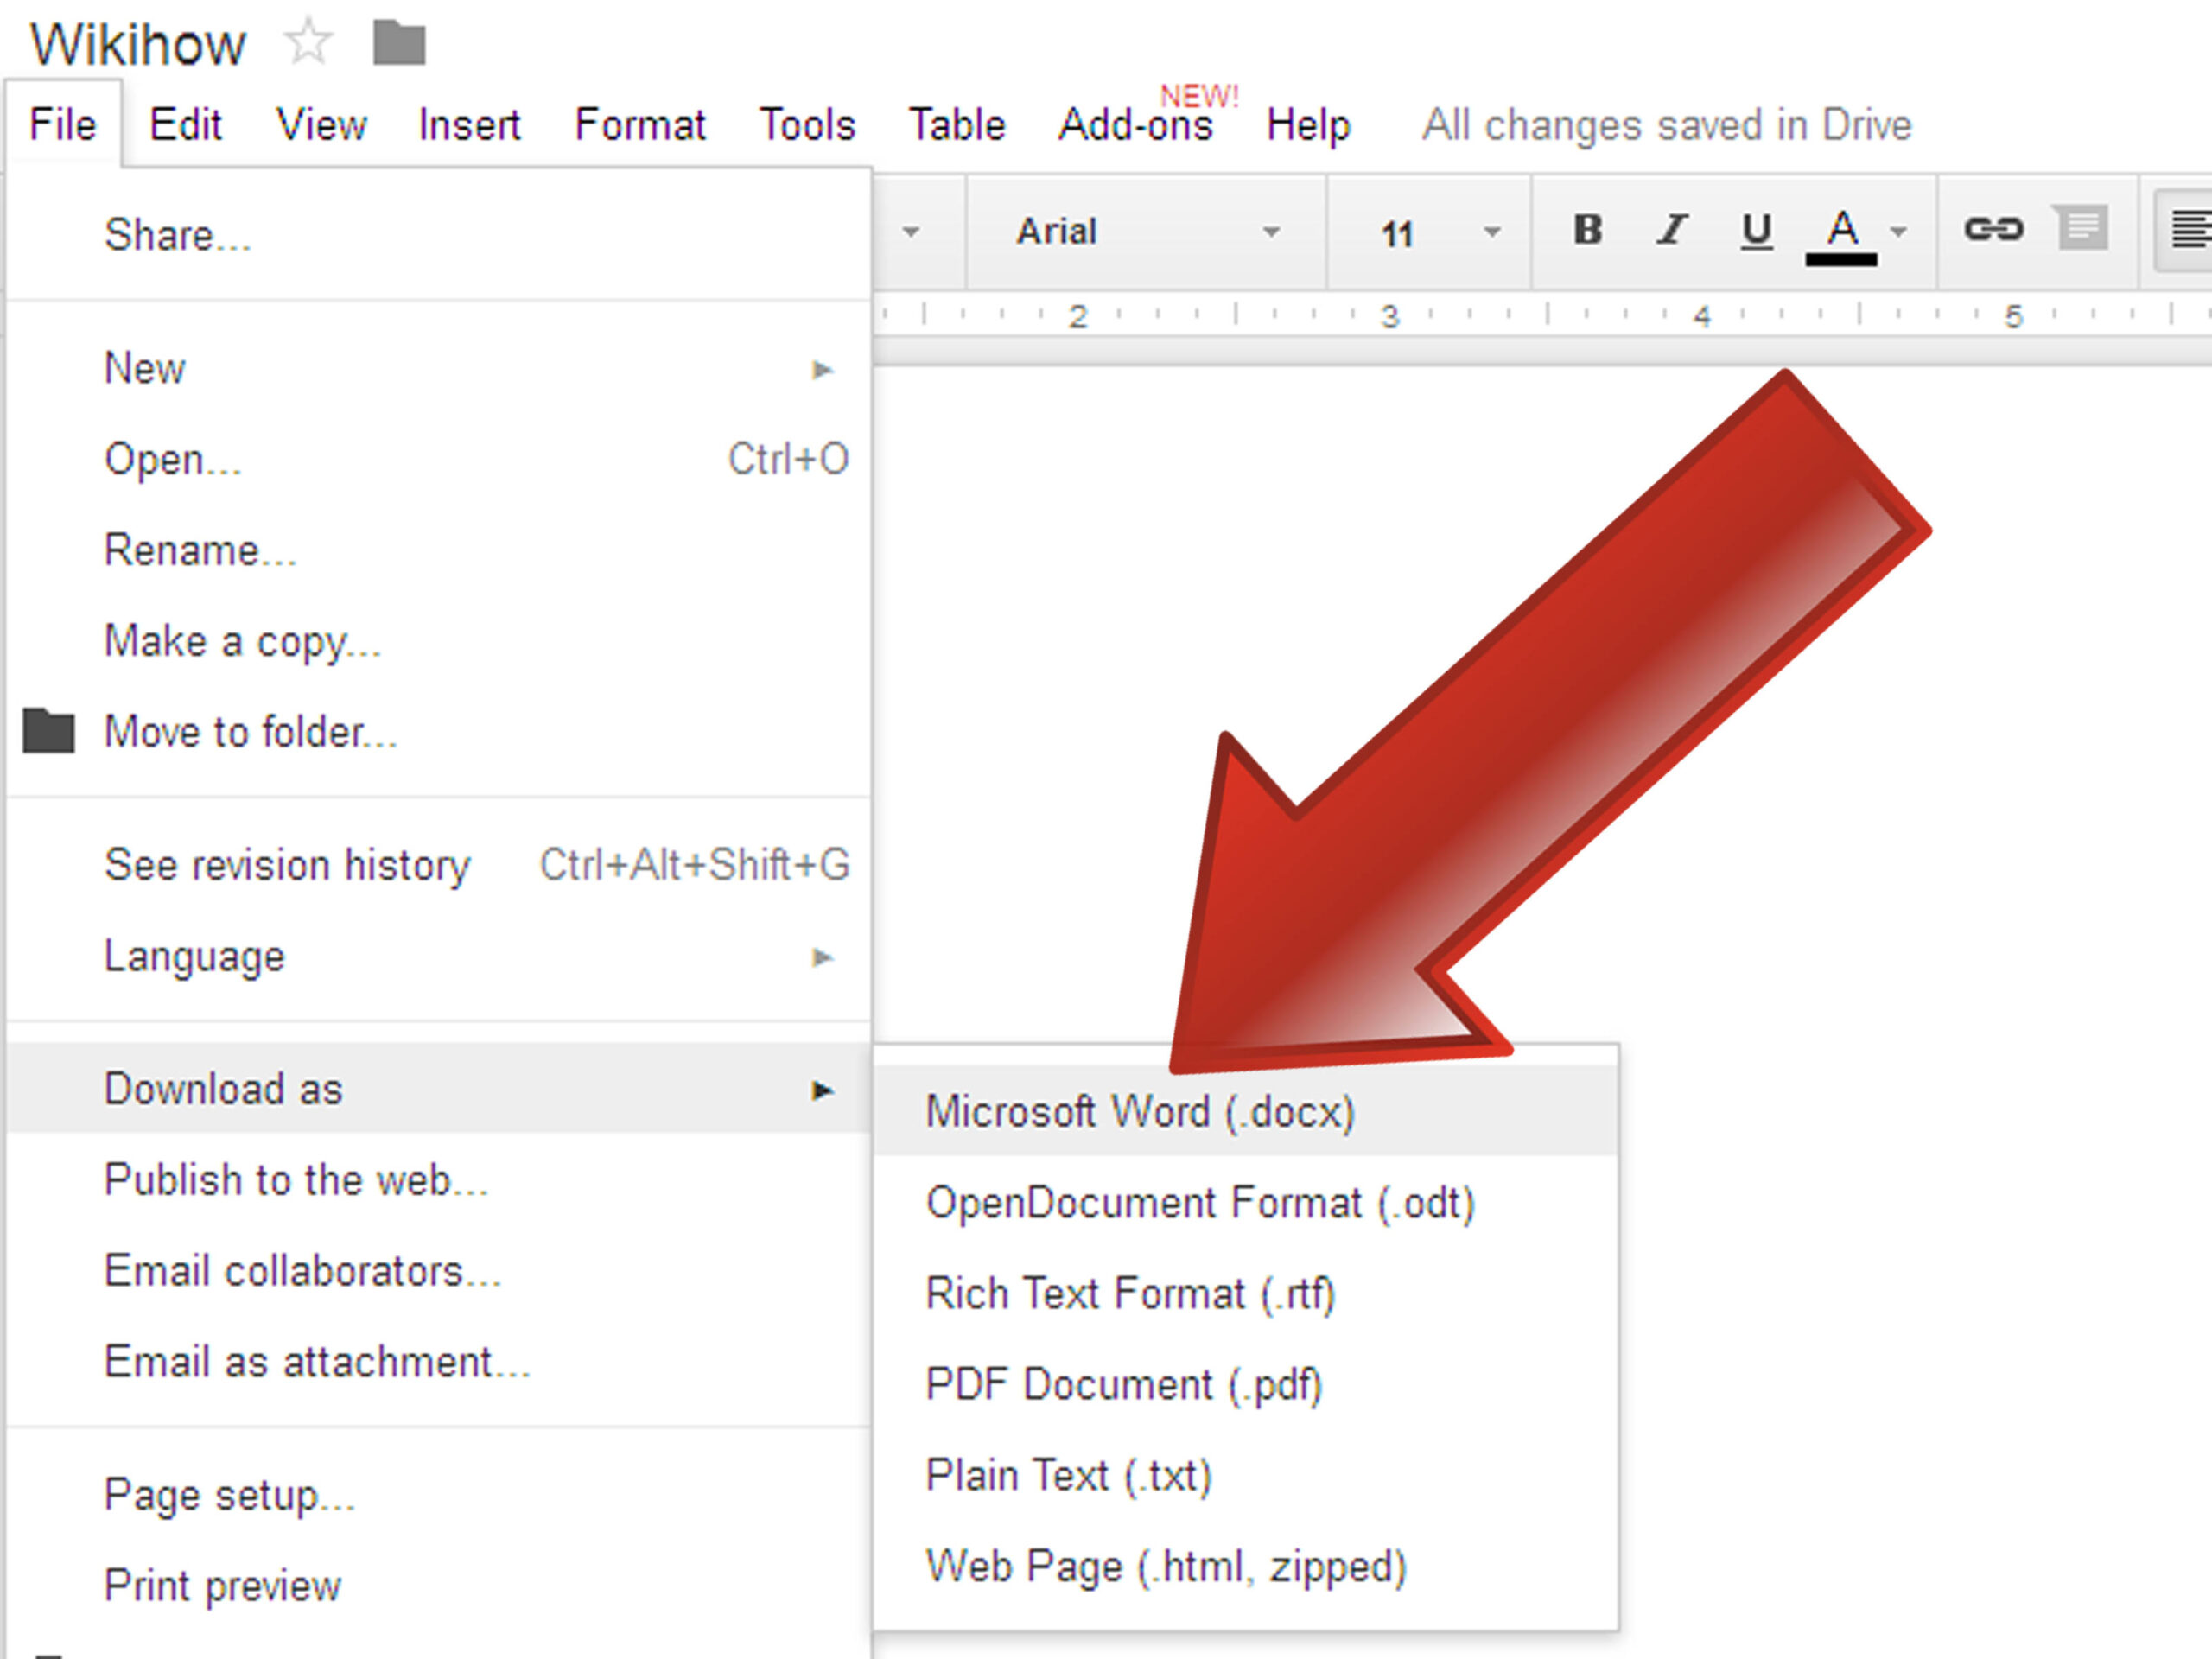Toggle underline formatting
The image size is (2212, 1659).
click(x=1756, y=232)
